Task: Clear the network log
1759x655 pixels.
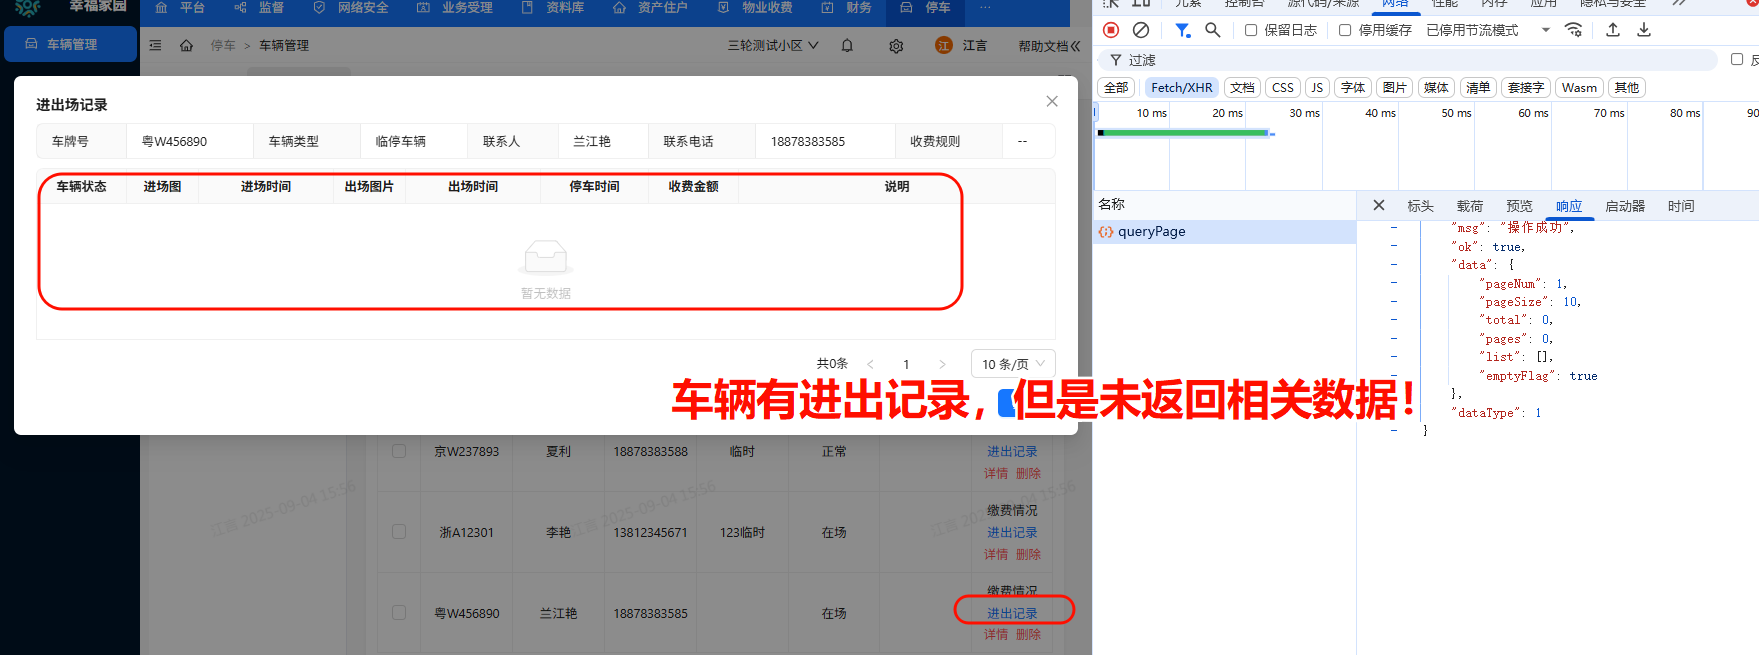Action: coord(1141,30)
